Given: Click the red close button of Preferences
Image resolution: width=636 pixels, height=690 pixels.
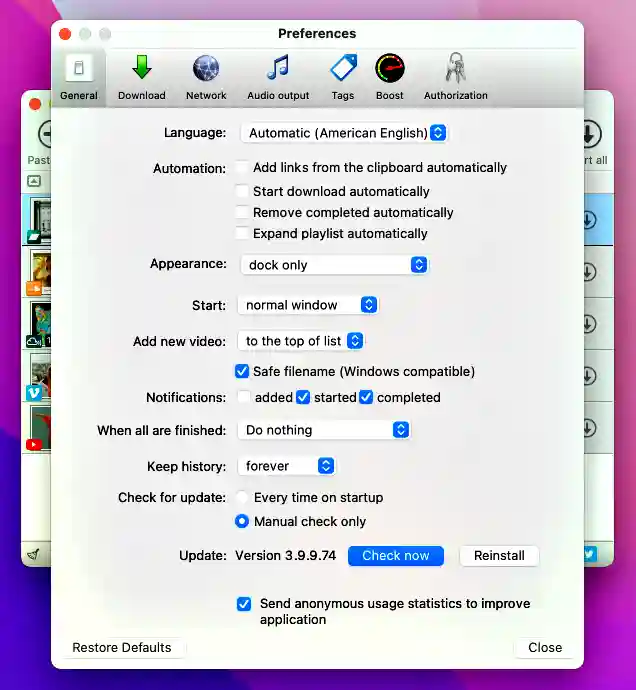Looking at the screenshot, I should pyautogui.click(x=65, y=34).
